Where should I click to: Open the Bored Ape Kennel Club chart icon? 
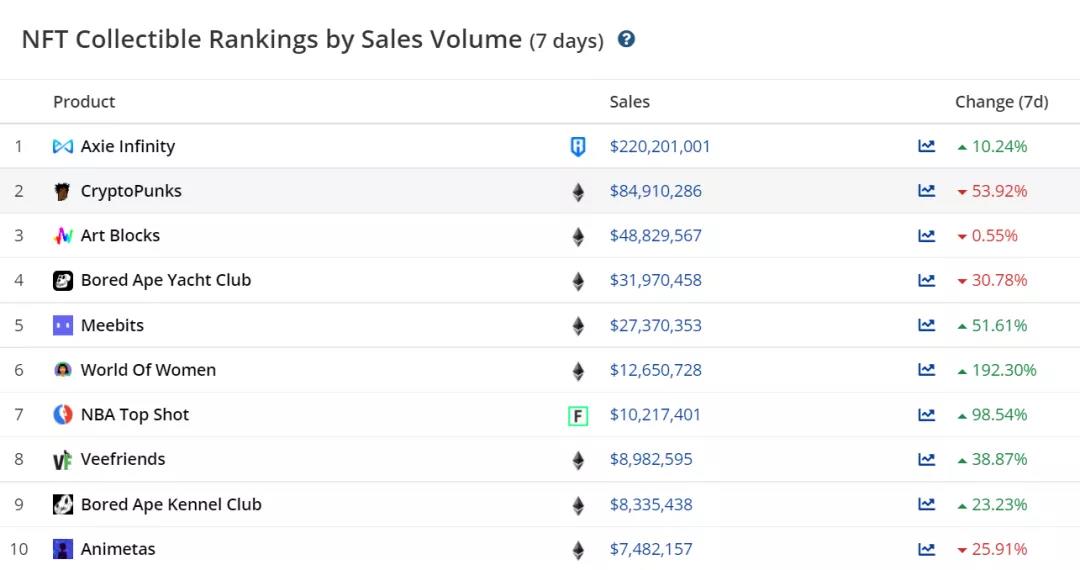(x=926, y=504)
